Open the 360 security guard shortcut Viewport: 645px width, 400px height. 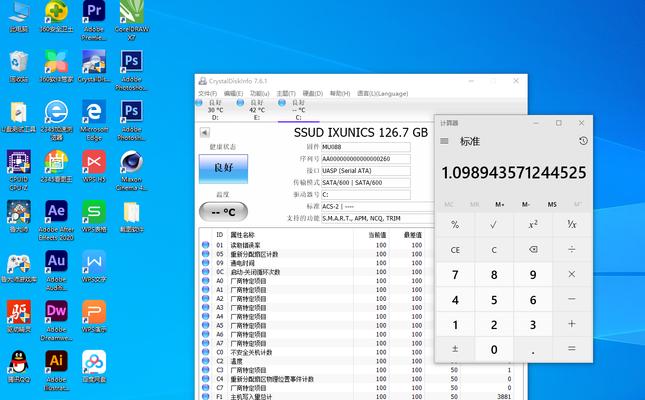click(56, 16)
